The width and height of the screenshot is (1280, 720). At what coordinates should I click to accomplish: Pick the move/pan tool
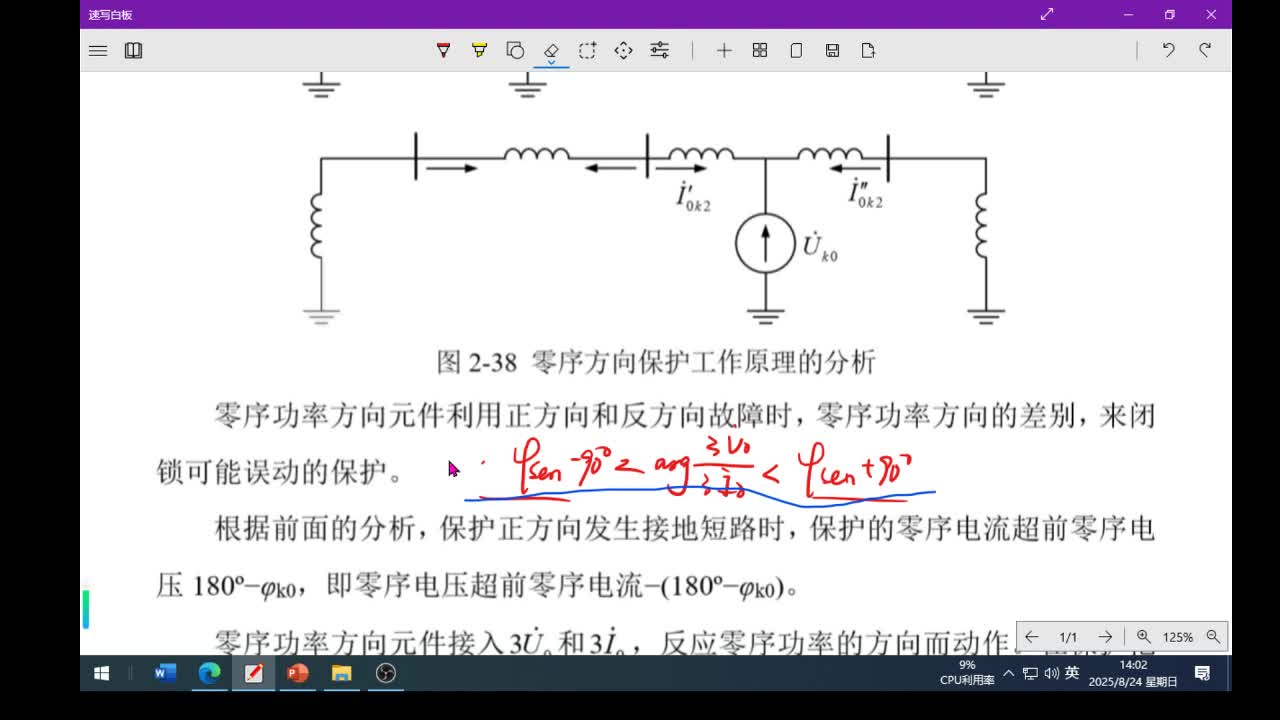[623, 50]
